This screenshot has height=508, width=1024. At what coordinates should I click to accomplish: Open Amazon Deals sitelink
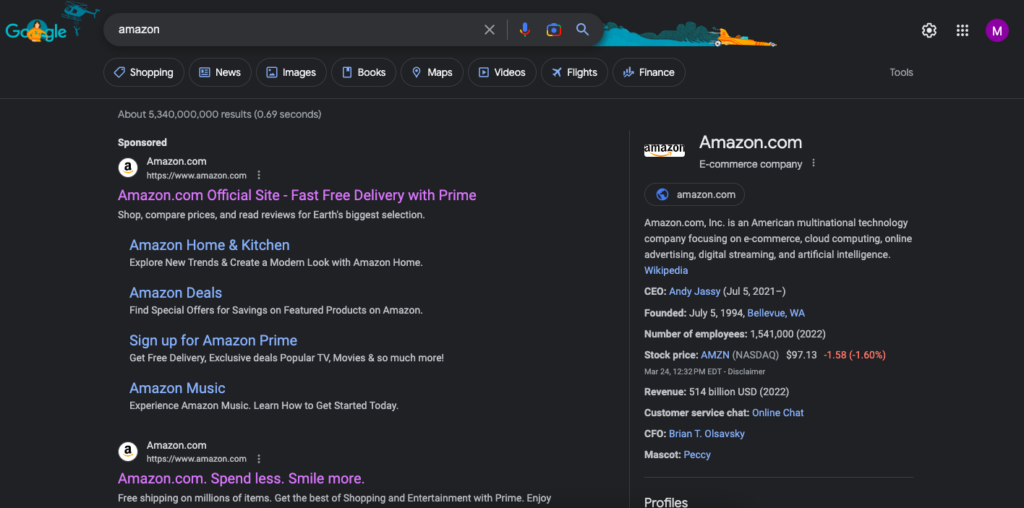(176, 293)
